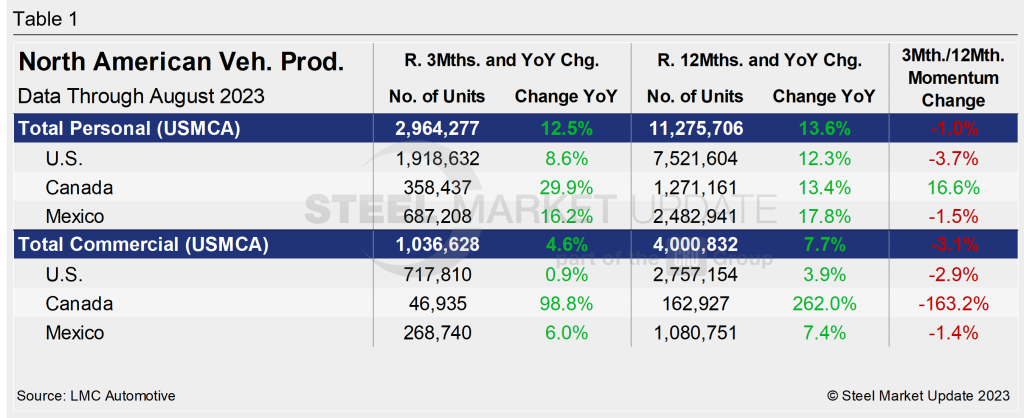Select the 262.0% Canada commercial change

click(824, 303)
